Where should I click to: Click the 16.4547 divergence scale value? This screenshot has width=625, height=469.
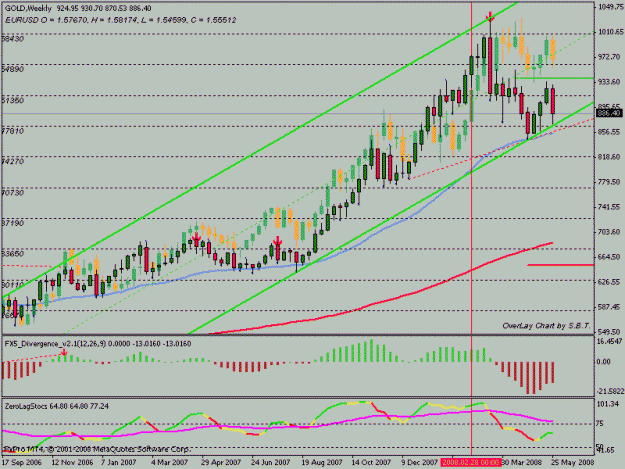610,341
